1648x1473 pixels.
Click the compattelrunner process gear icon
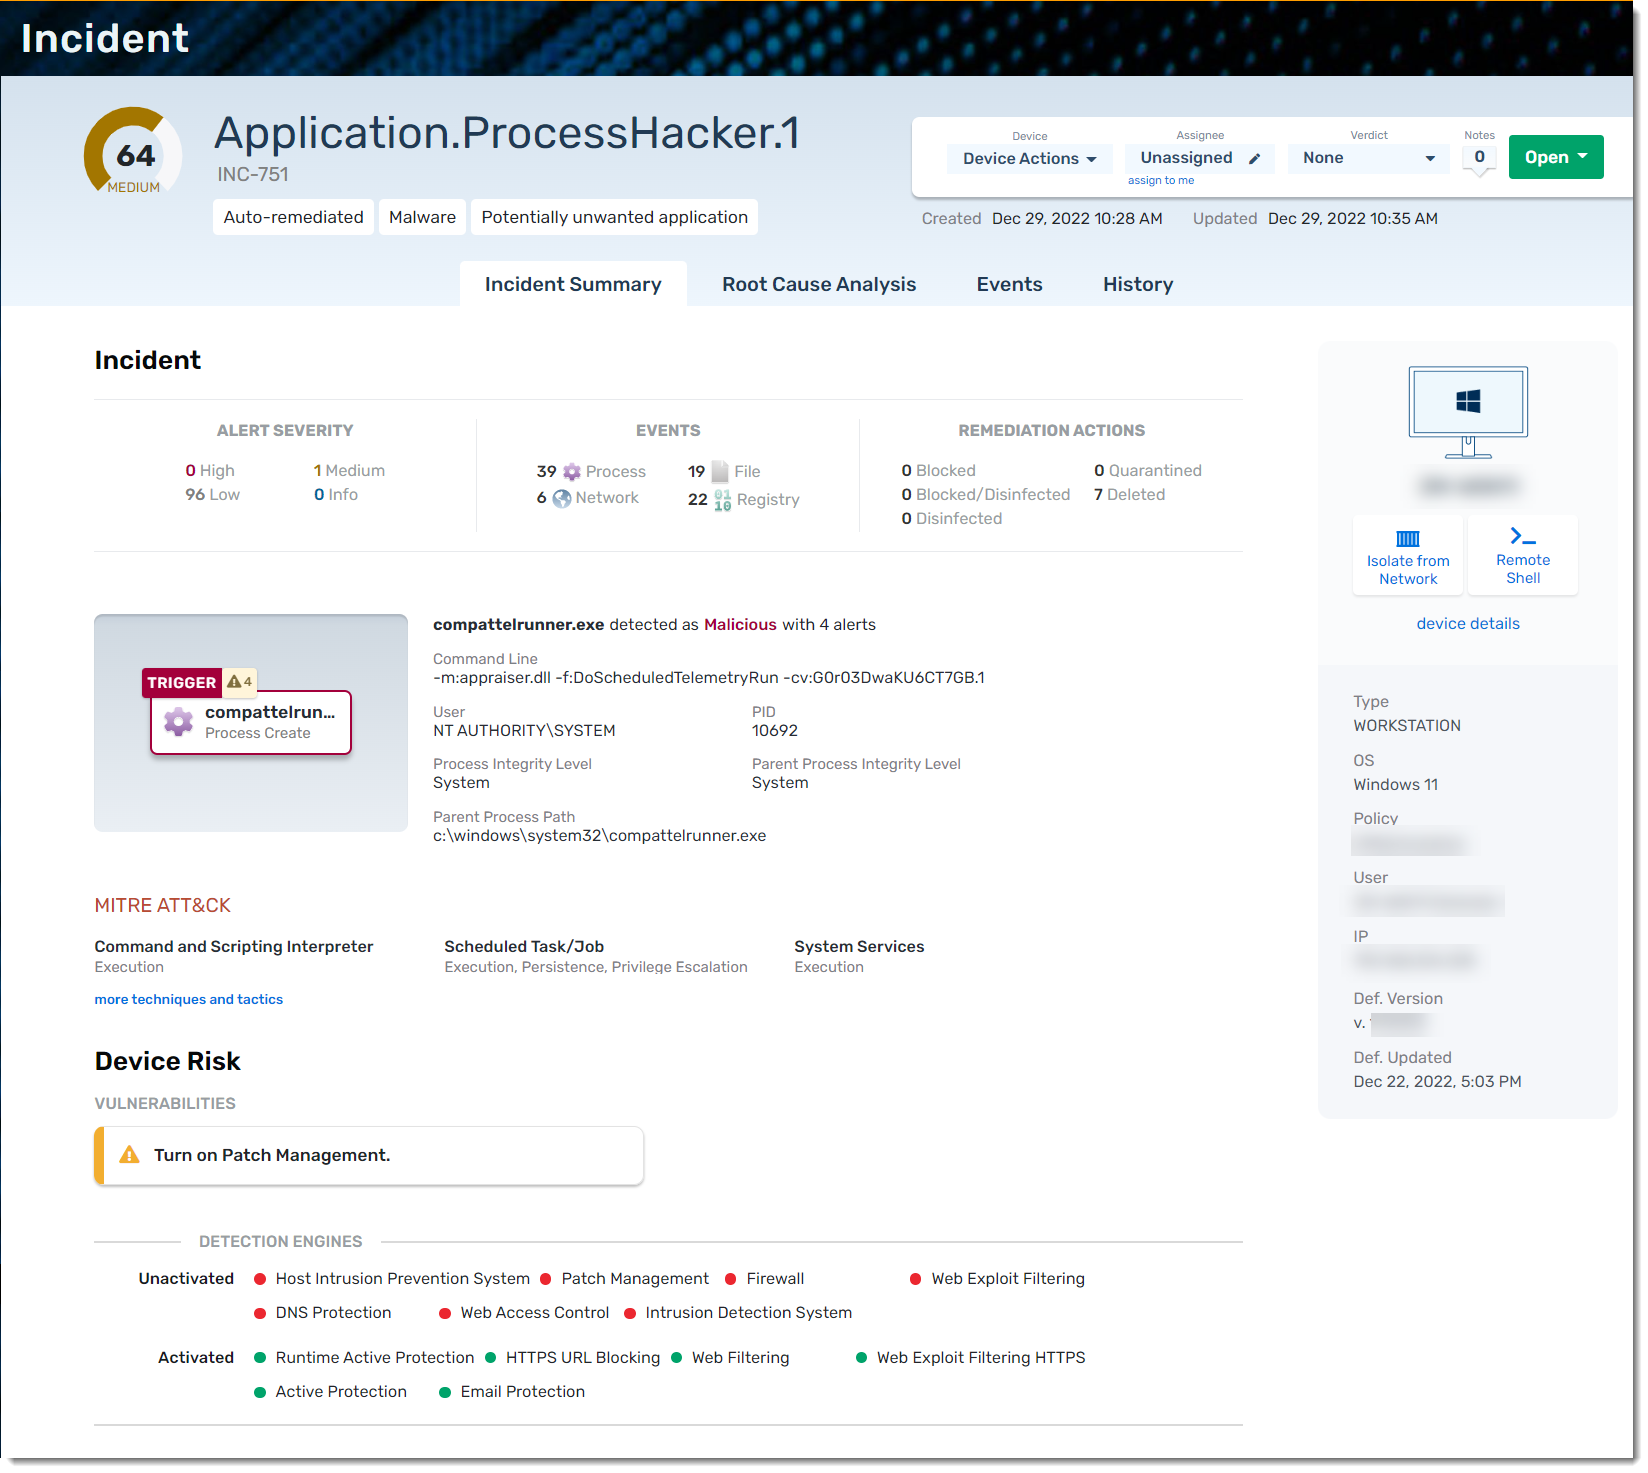(179, 722)
